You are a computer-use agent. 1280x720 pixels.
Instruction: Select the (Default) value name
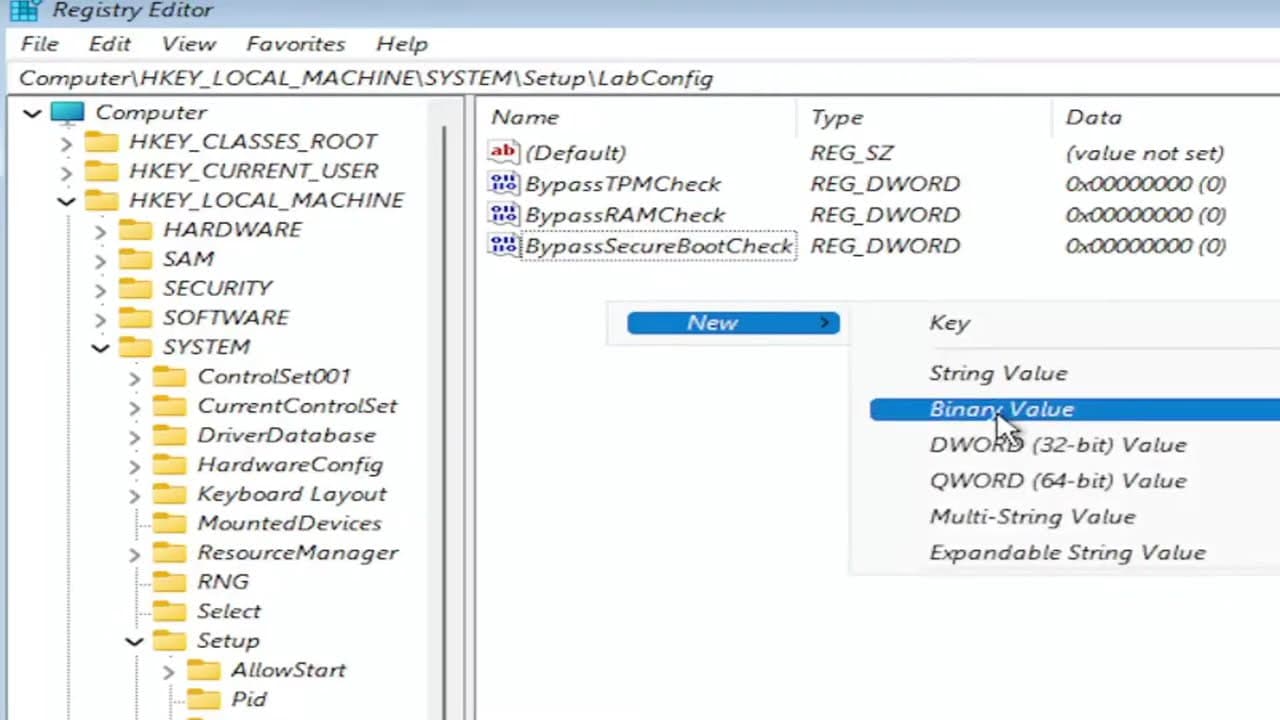pos(576,153)
